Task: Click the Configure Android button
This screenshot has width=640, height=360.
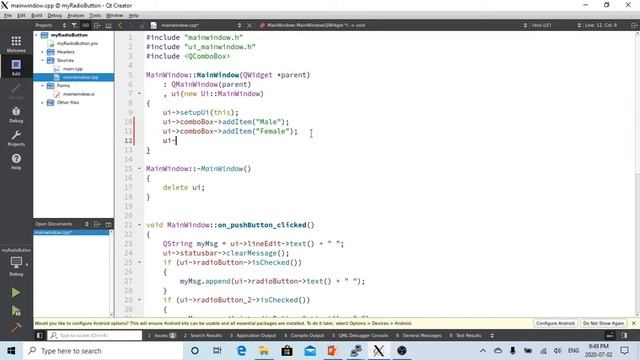Action: (x=555, y=323)
